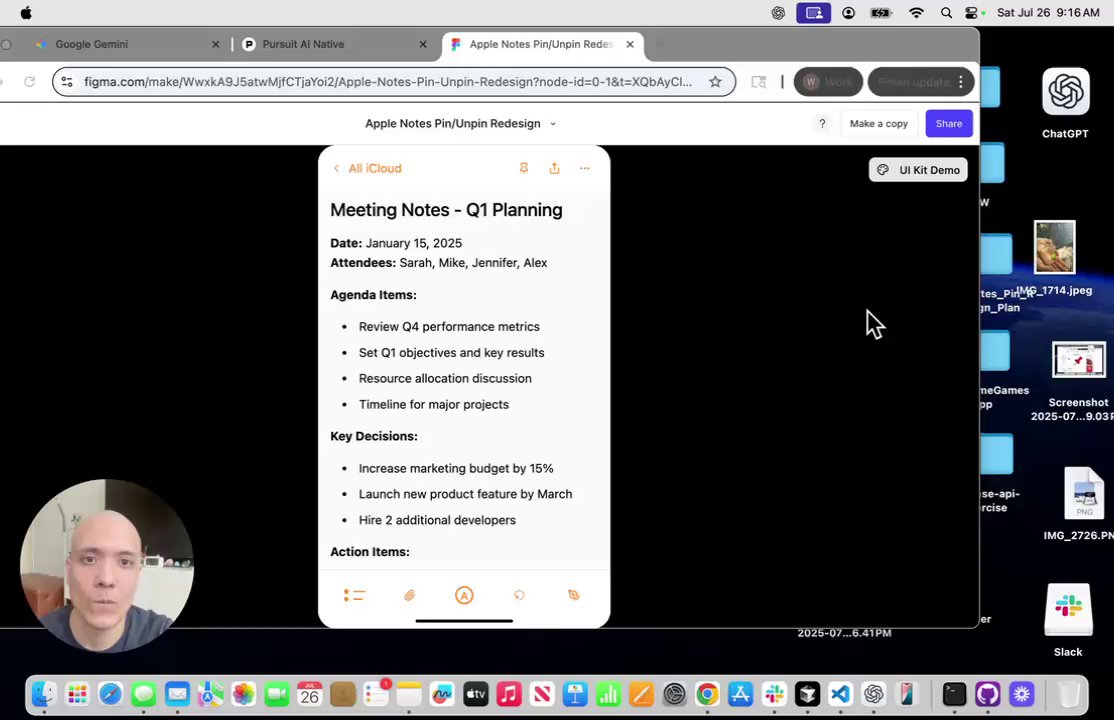
Task: Open Launchpad in the Dock
Action: [x=77, y=694]
